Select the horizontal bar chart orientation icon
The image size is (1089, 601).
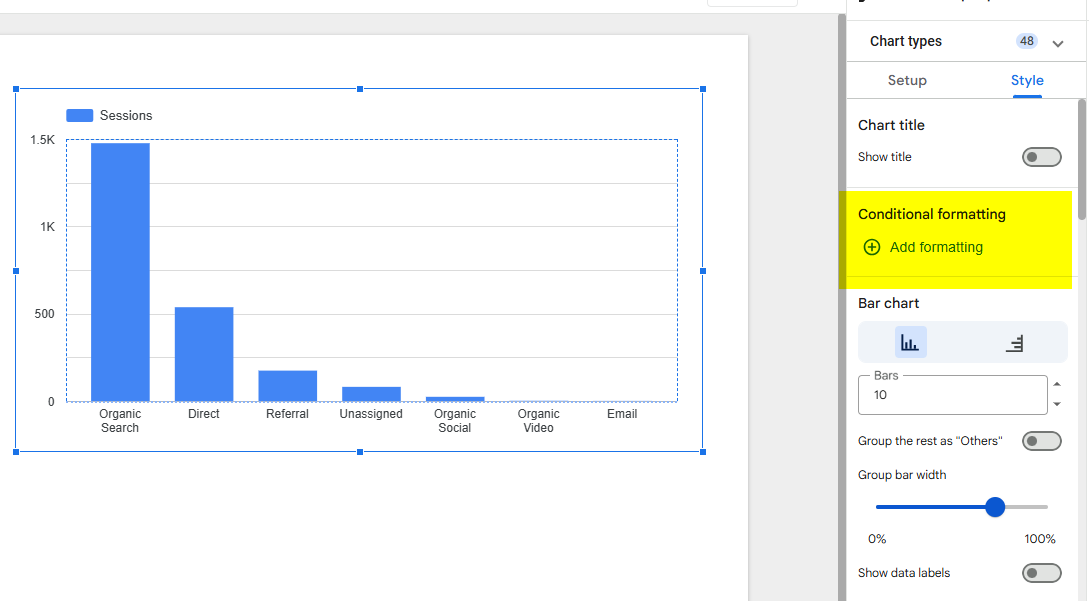(x=1014, y=341)
